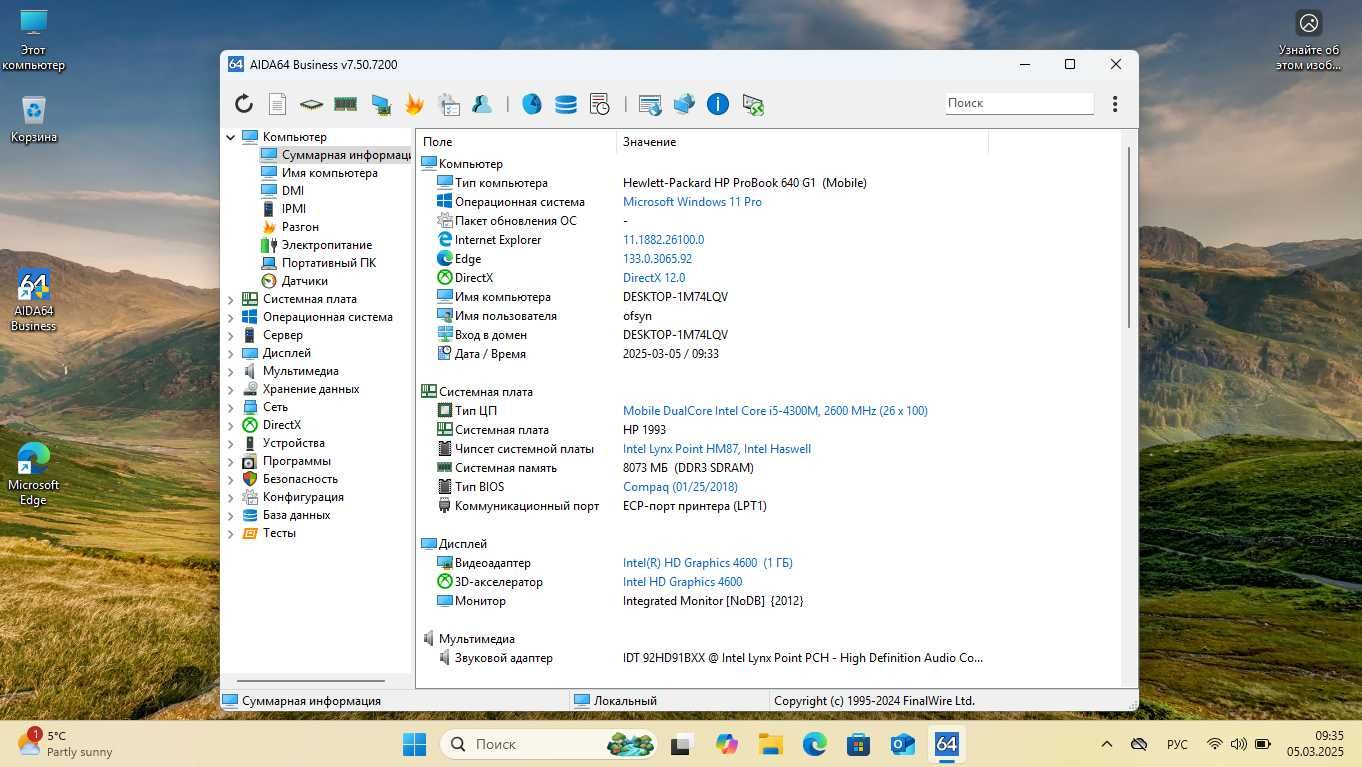Open the РУС language indicator
This screenshot has height=767, width=1362.
(1177, 744)
